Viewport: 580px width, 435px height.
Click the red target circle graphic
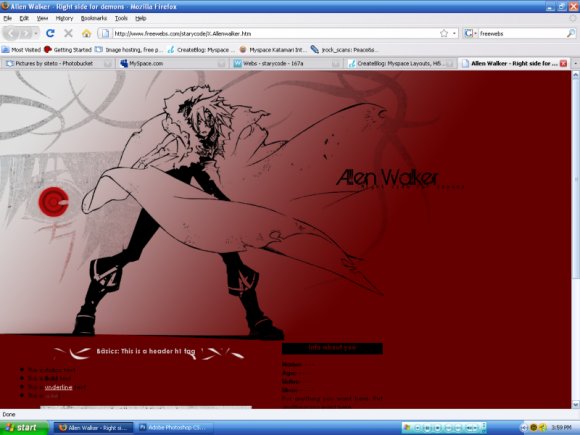point(54,202)
